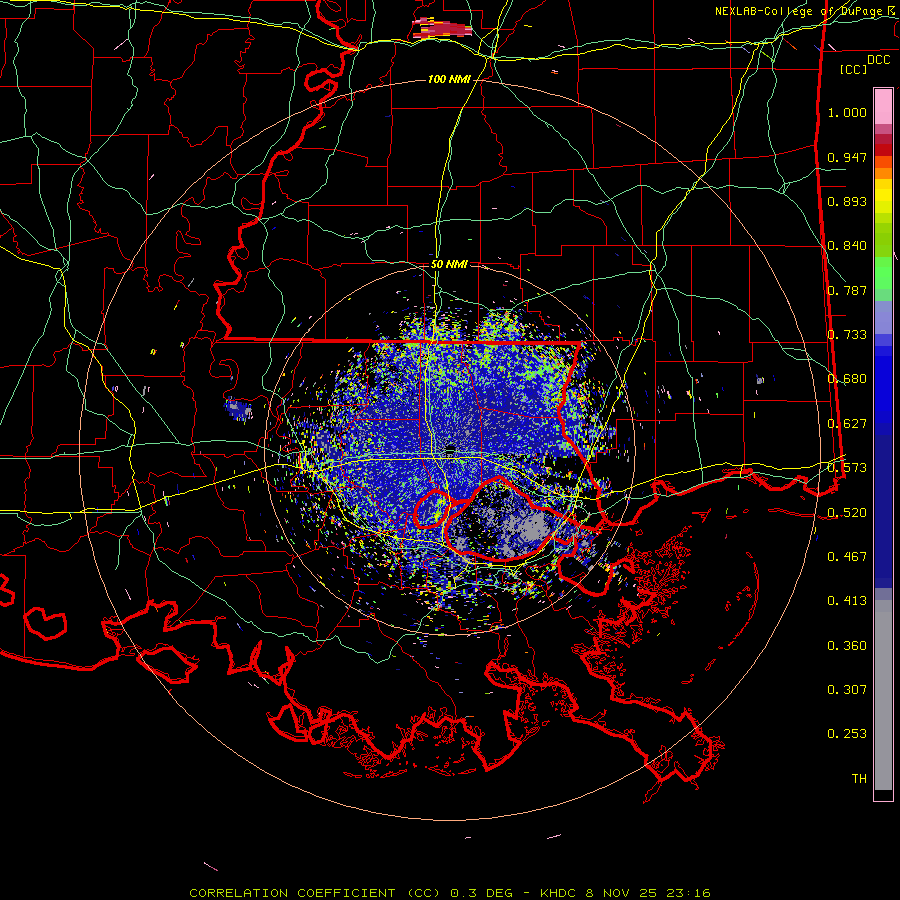Click the 0.3 DEG elevation angle text
The width and height of the screenshot is (900, 900).
coord(481,893)
